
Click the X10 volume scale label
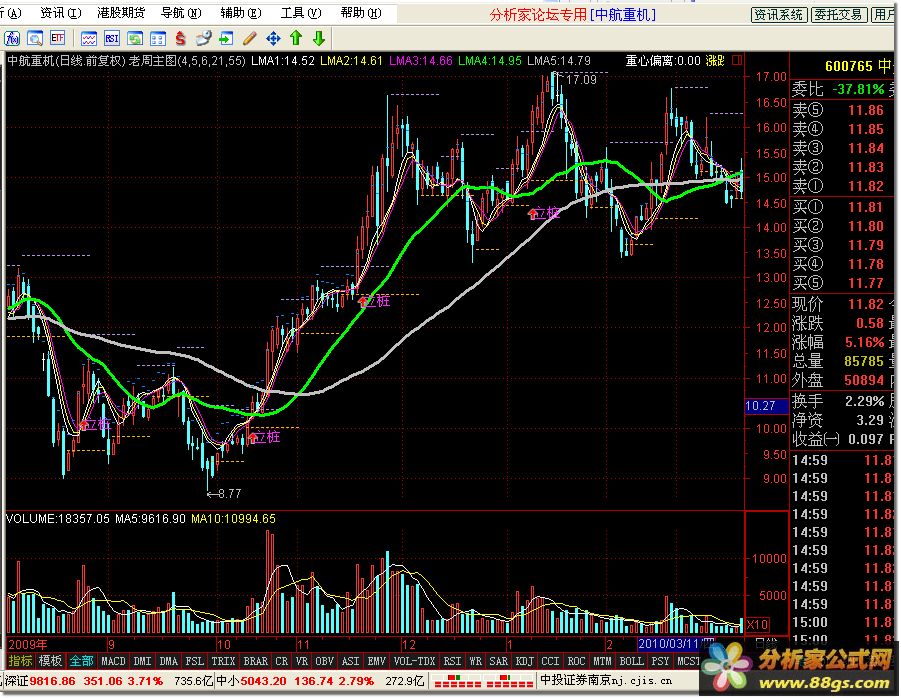point(757,624)
